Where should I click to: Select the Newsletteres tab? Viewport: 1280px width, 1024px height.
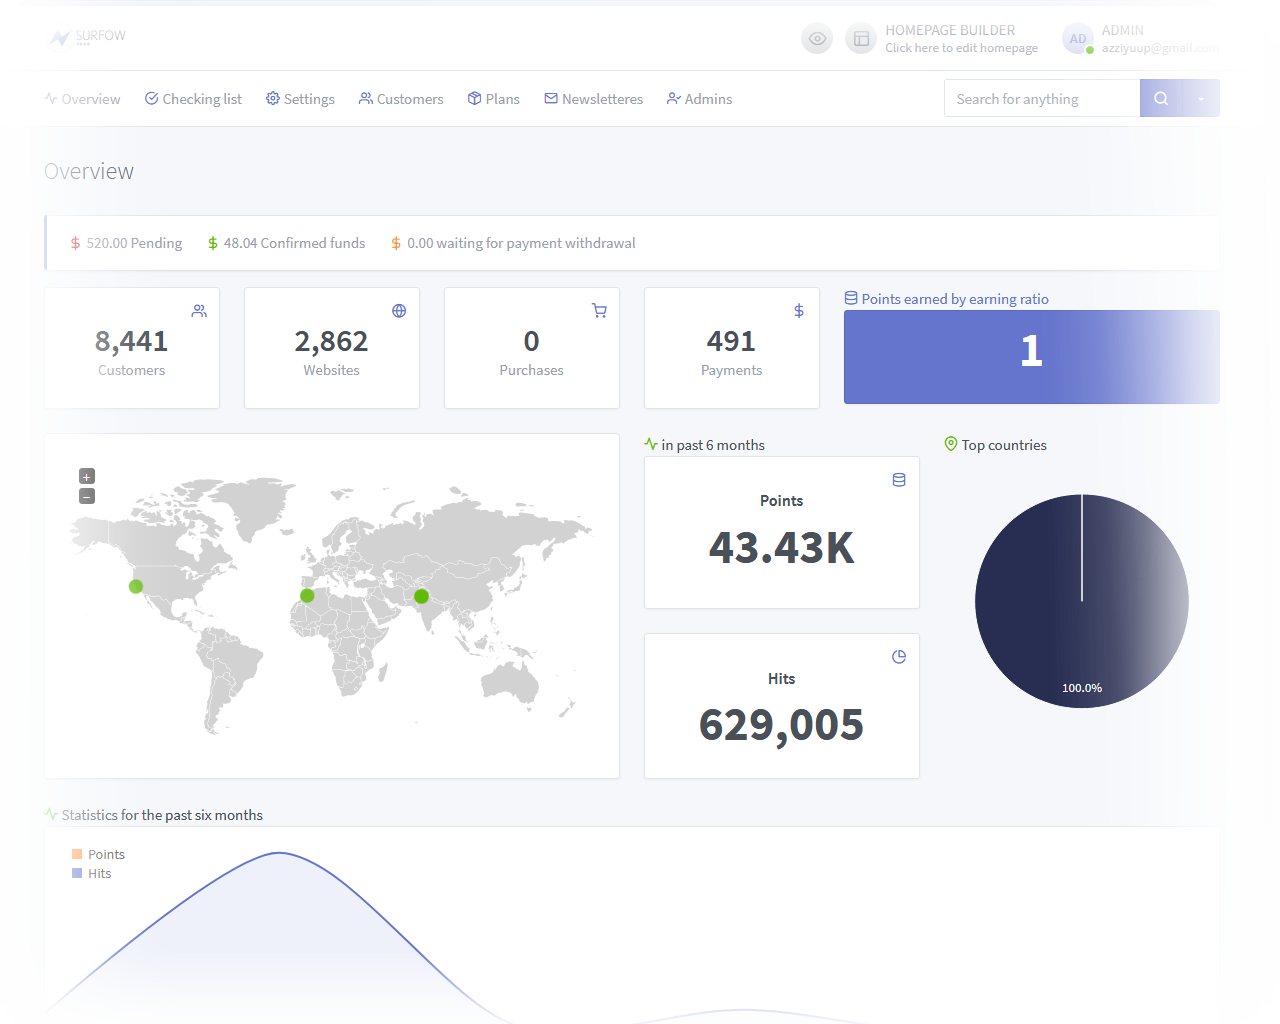[x=593, y=99]
